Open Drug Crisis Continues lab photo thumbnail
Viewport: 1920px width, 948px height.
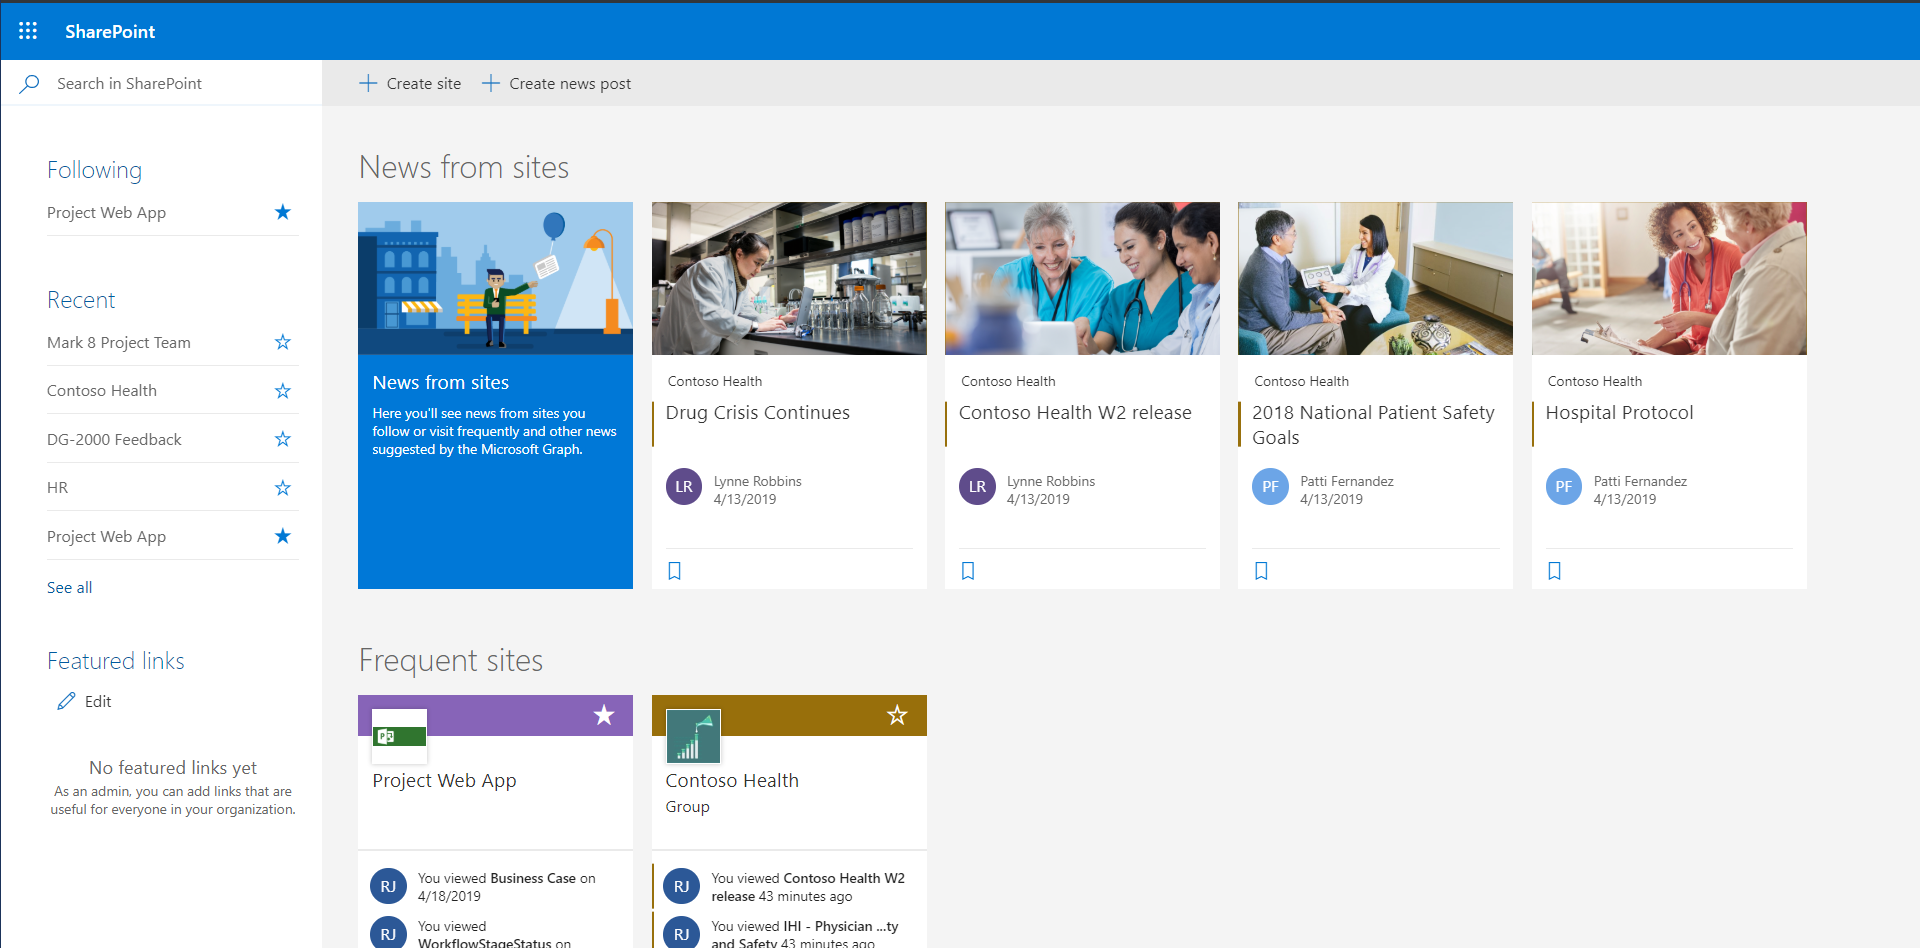(789, 278)
